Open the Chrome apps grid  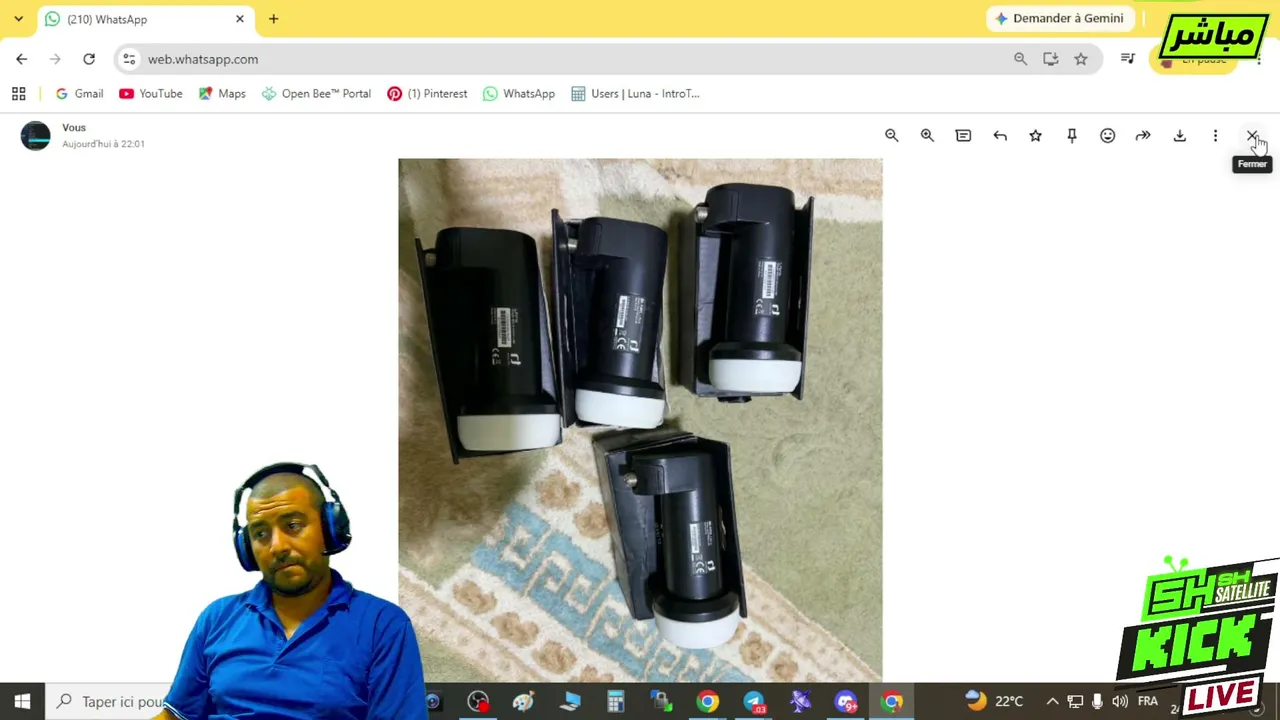[x=18, y=94]
